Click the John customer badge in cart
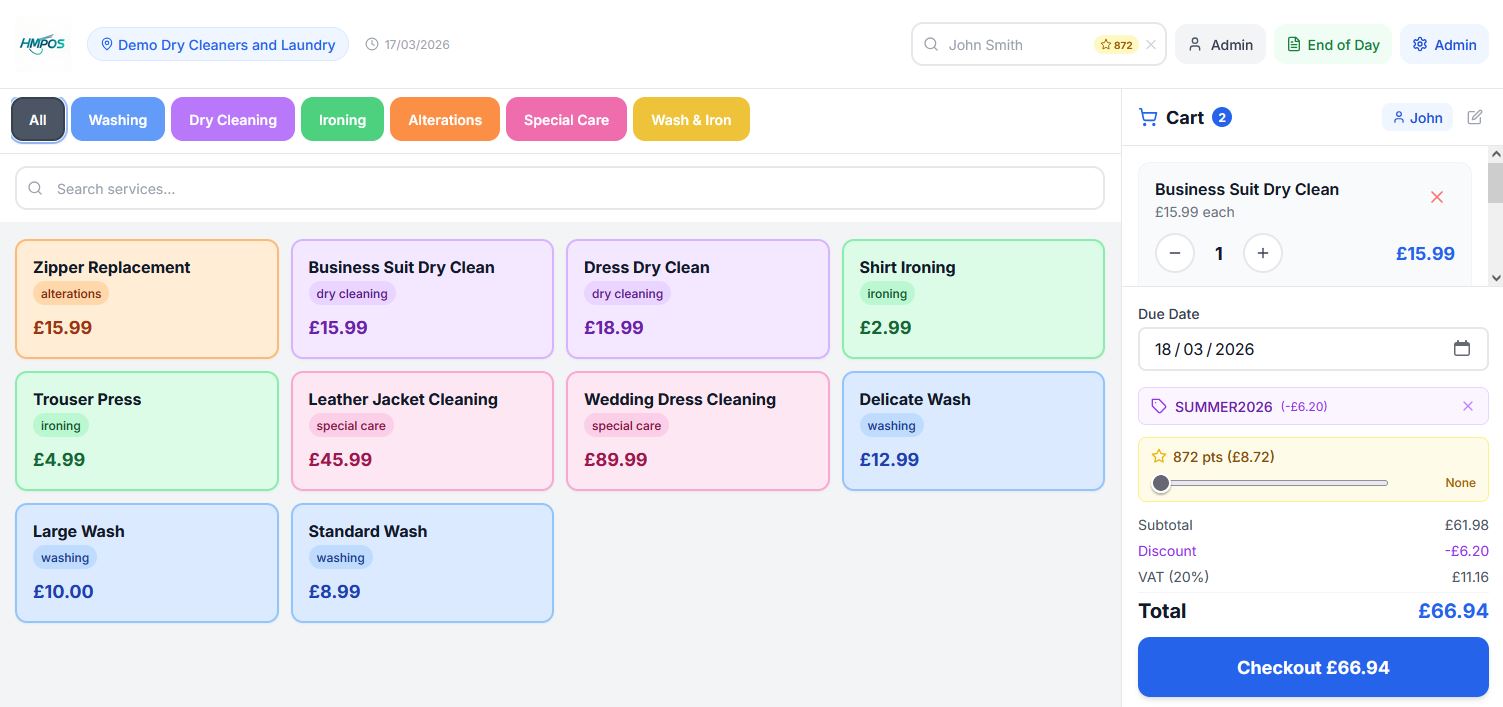Image resolution: width=1503 pixels, height=707 pixels. tap(1417, 118)
